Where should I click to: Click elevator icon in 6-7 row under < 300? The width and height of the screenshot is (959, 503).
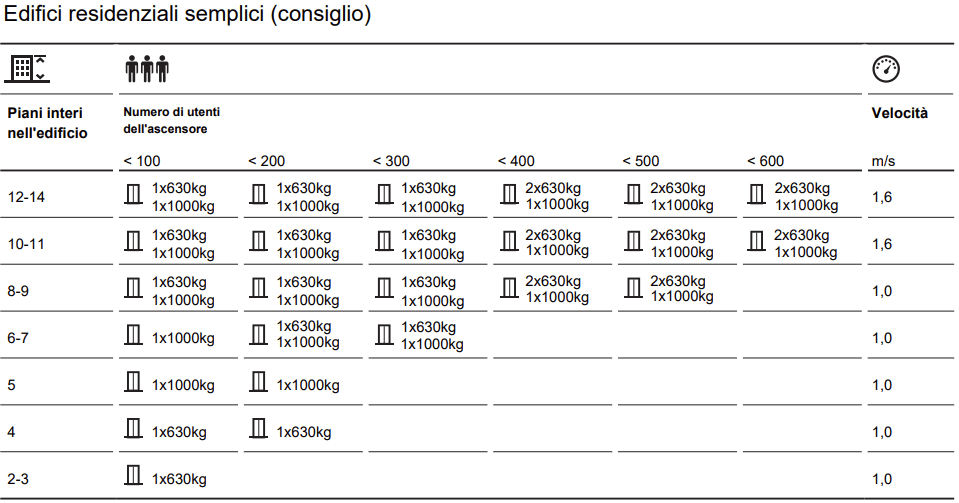click(x=383, y=335)
